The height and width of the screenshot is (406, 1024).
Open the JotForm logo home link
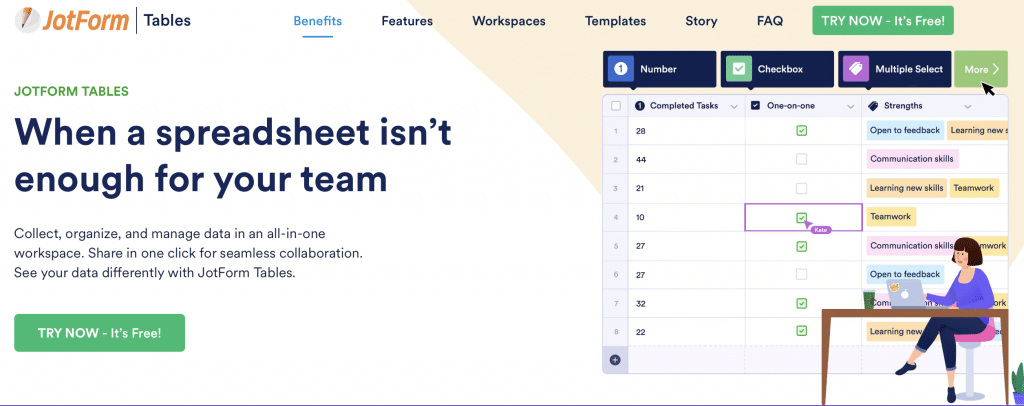(x=72, y=21)
